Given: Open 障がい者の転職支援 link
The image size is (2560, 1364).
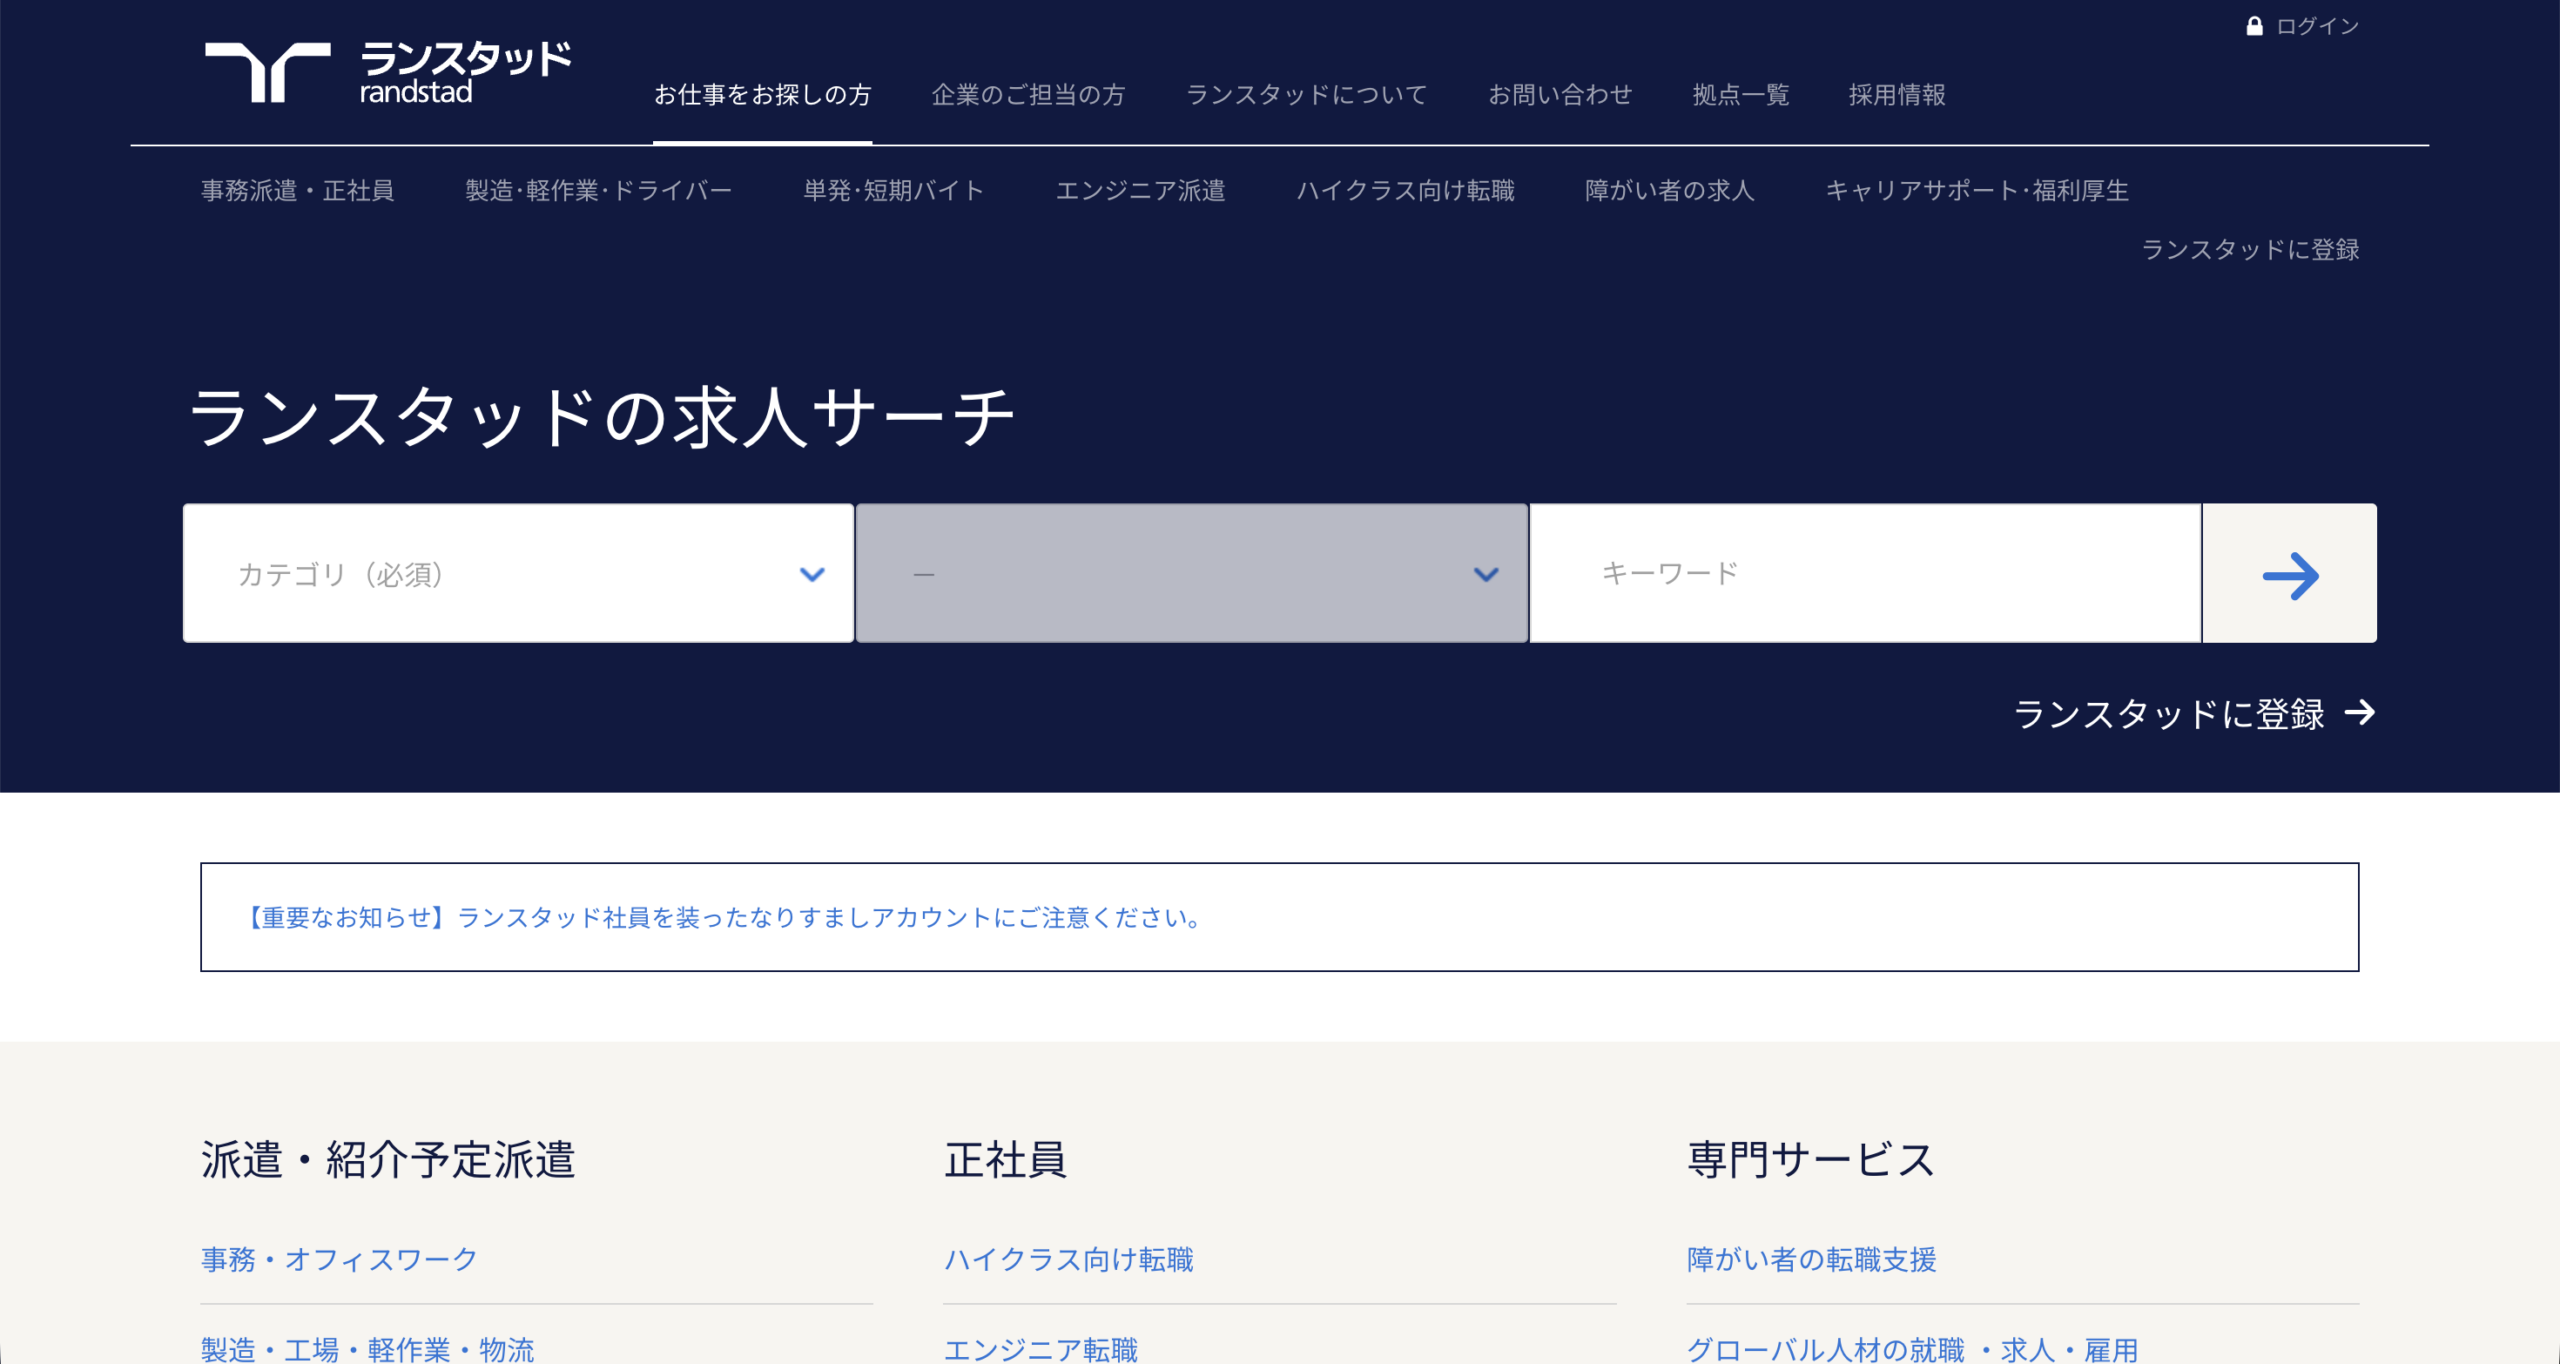Looking at the screenshot, I should (x=1811, y=1259).
